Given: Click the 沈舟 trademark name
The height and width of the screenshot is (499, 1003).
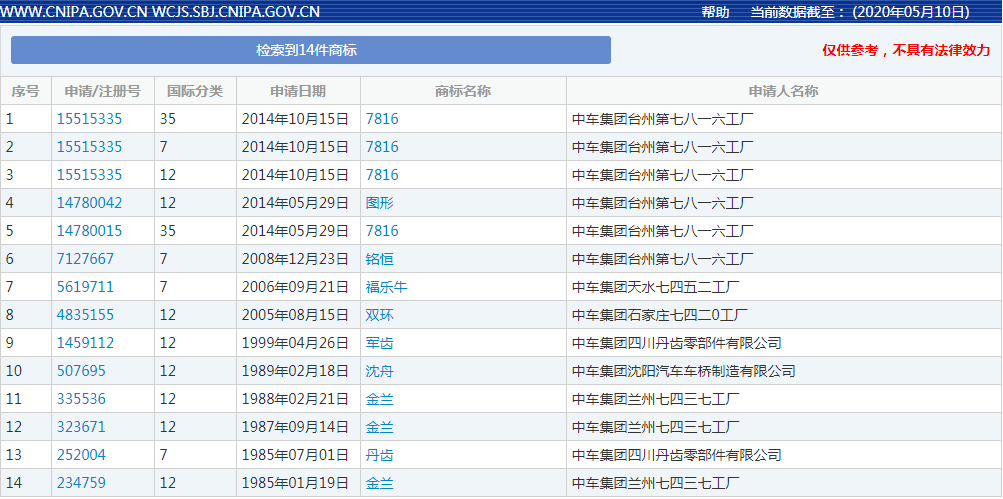Looking at the screenshot, I should (x=380, y=371).
